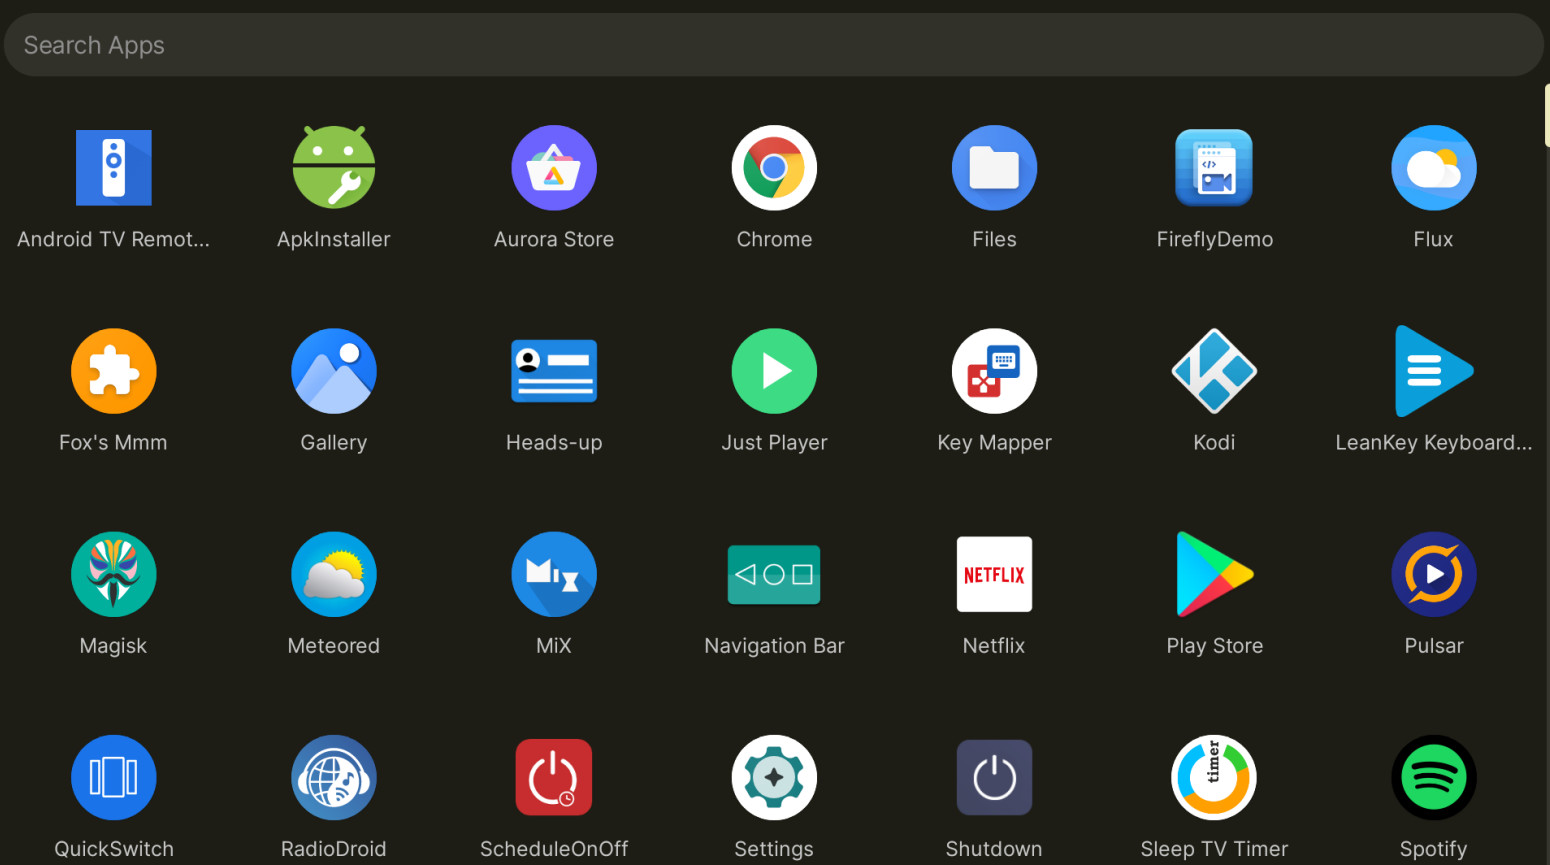Open Meteored weather app
The width and height of the screenshot is (1550, 865).
point(334,574)
